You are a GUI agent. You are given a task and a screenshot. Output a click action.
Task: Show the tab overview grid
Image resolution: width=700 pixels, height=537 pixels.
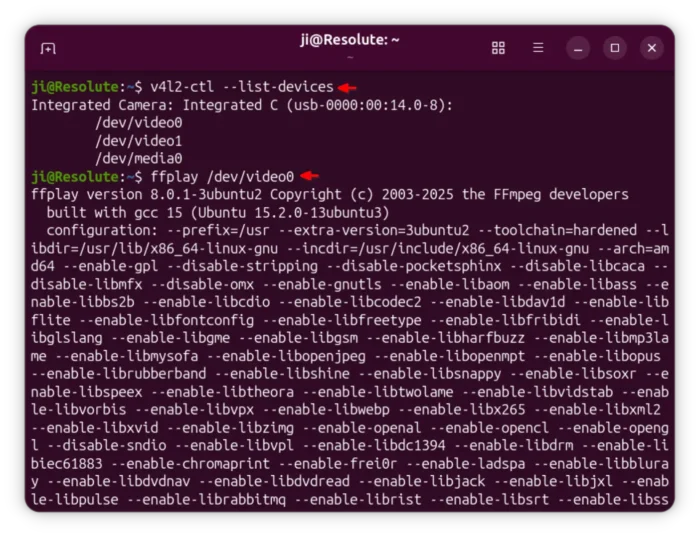click(x=498, y=48)
